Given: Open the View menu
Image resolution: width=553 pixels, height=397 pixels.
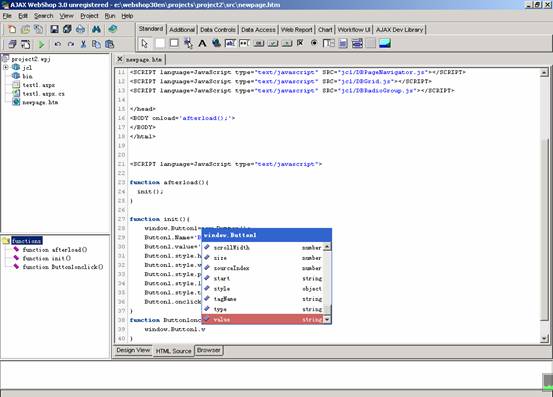Looking at the screenshot, I should [x=66, y=16].
